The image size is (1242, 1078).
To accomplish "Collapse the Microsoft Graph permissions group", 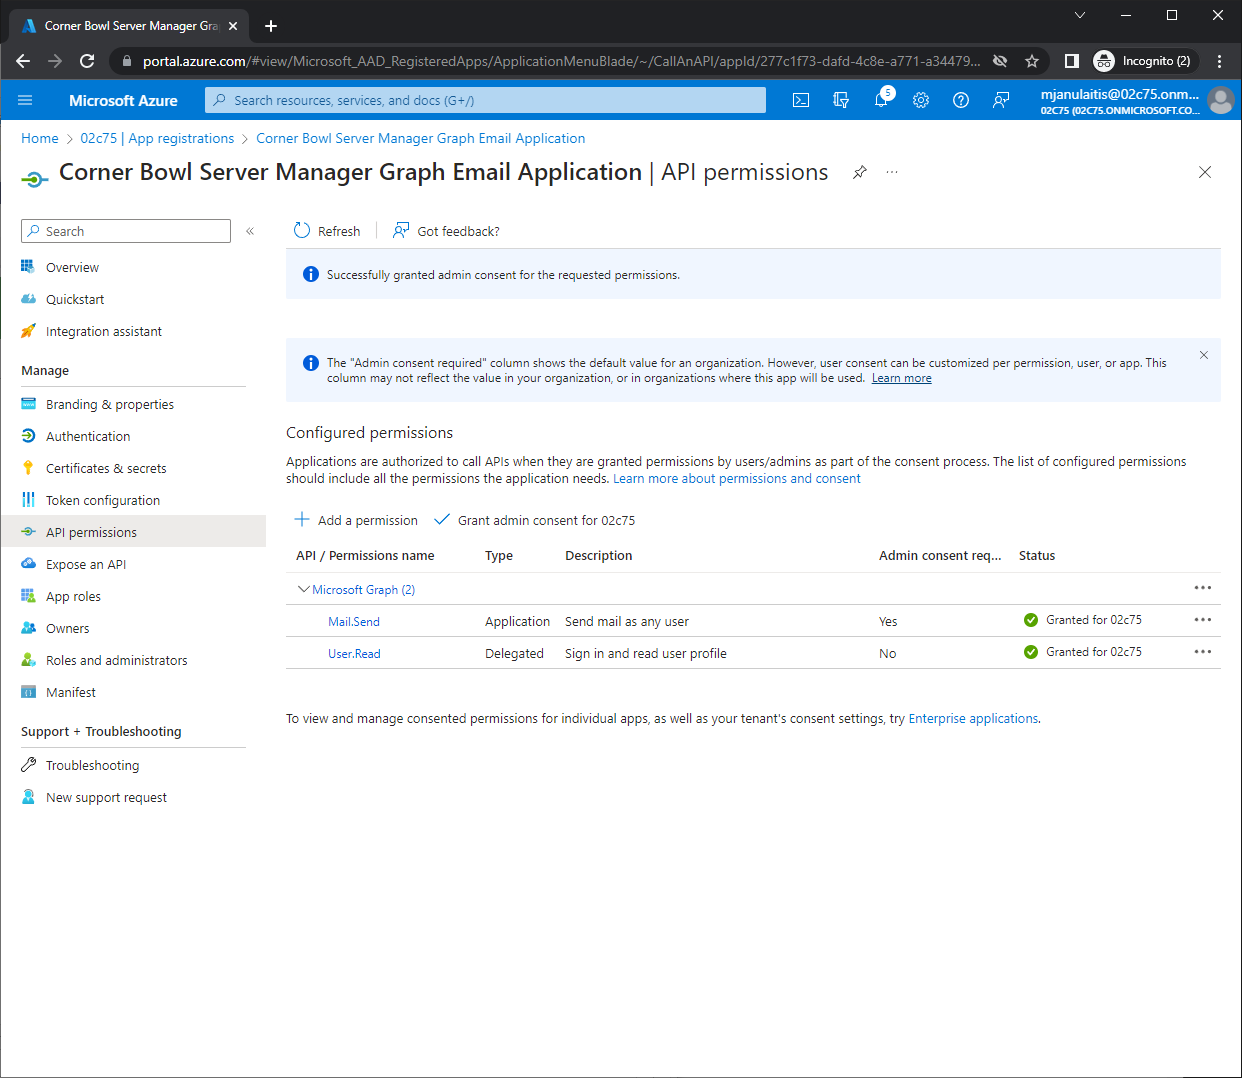I will click(304, 590).
